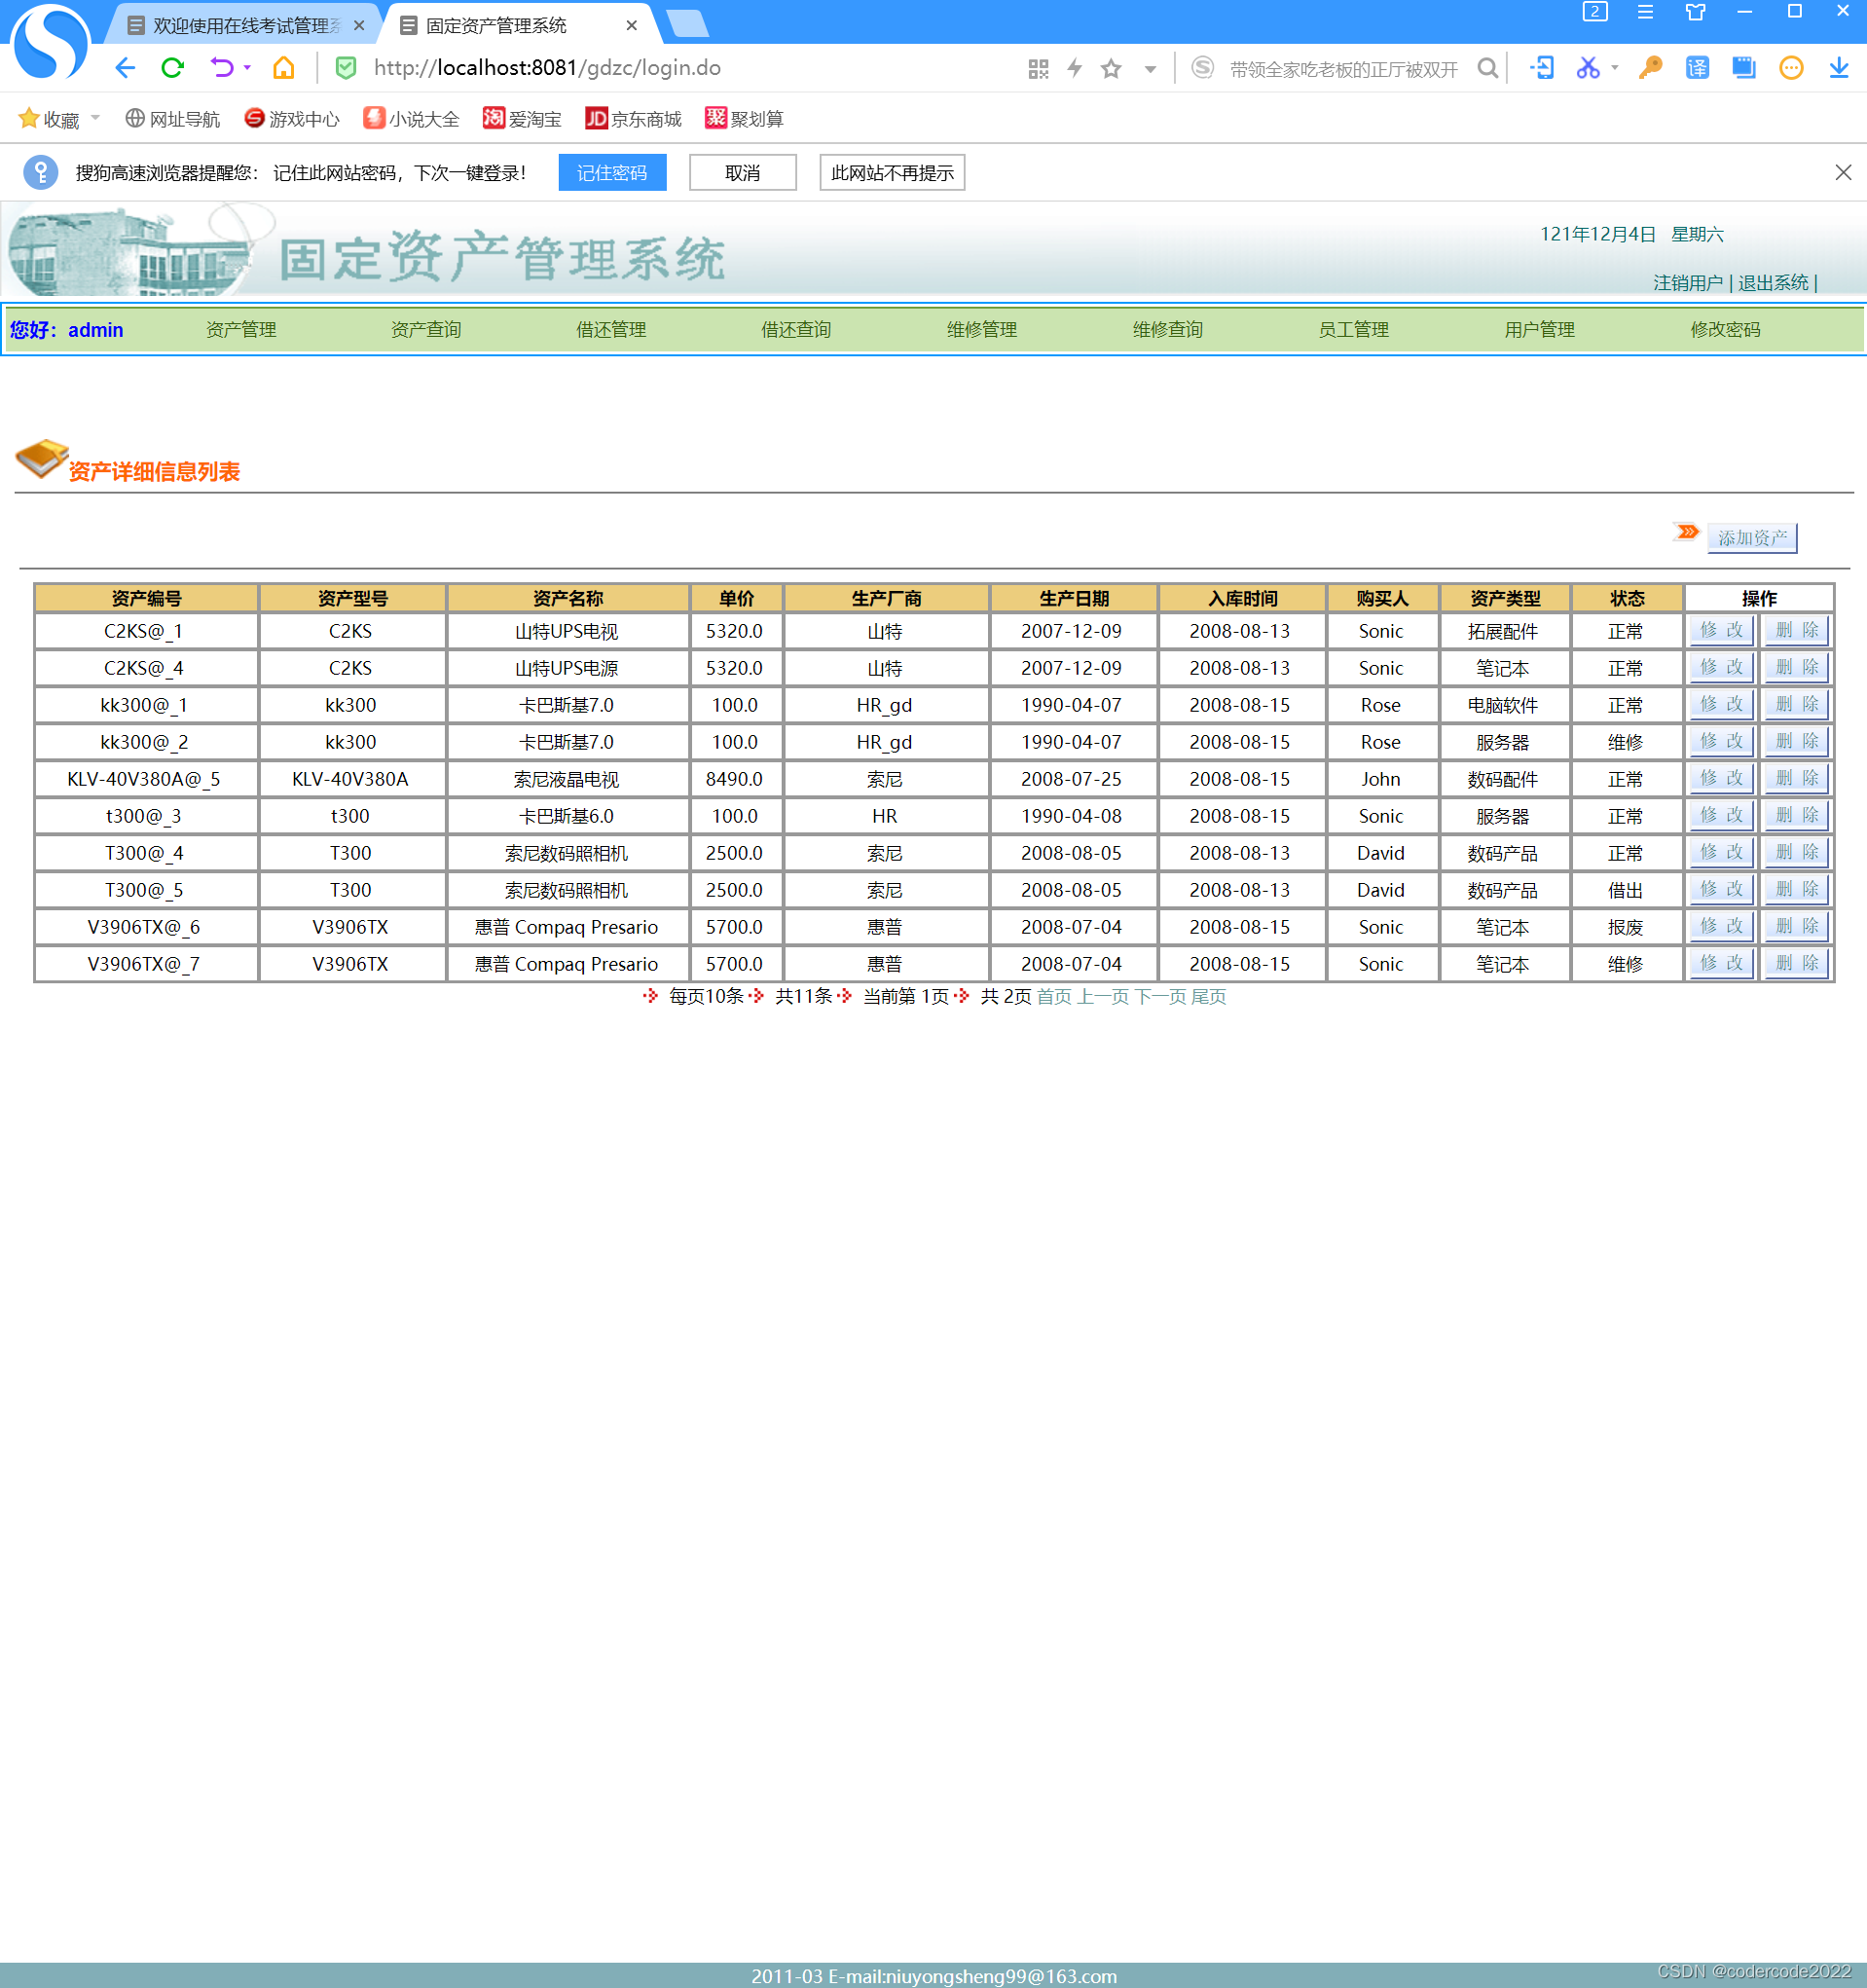This screenshot has height=1988, width=1867.
Task: Click 删除 for asset C2KS@_4
Action: (1797, 667)
